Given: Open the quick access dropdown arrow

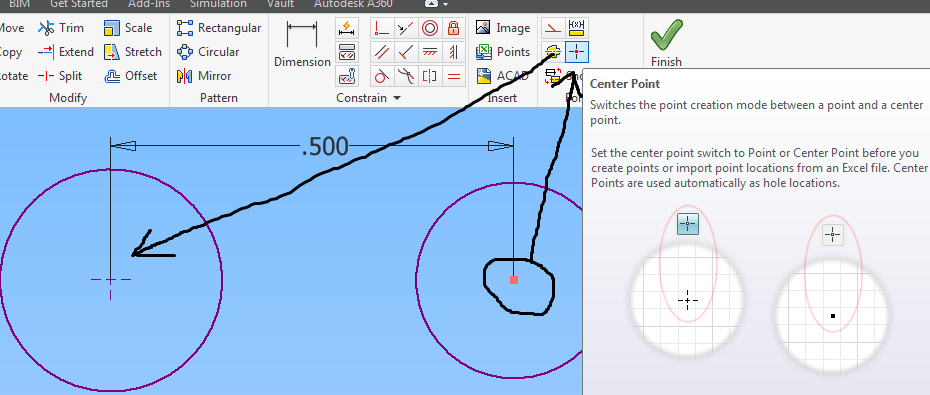Looking at the screenshot, I should pos(445,4).
